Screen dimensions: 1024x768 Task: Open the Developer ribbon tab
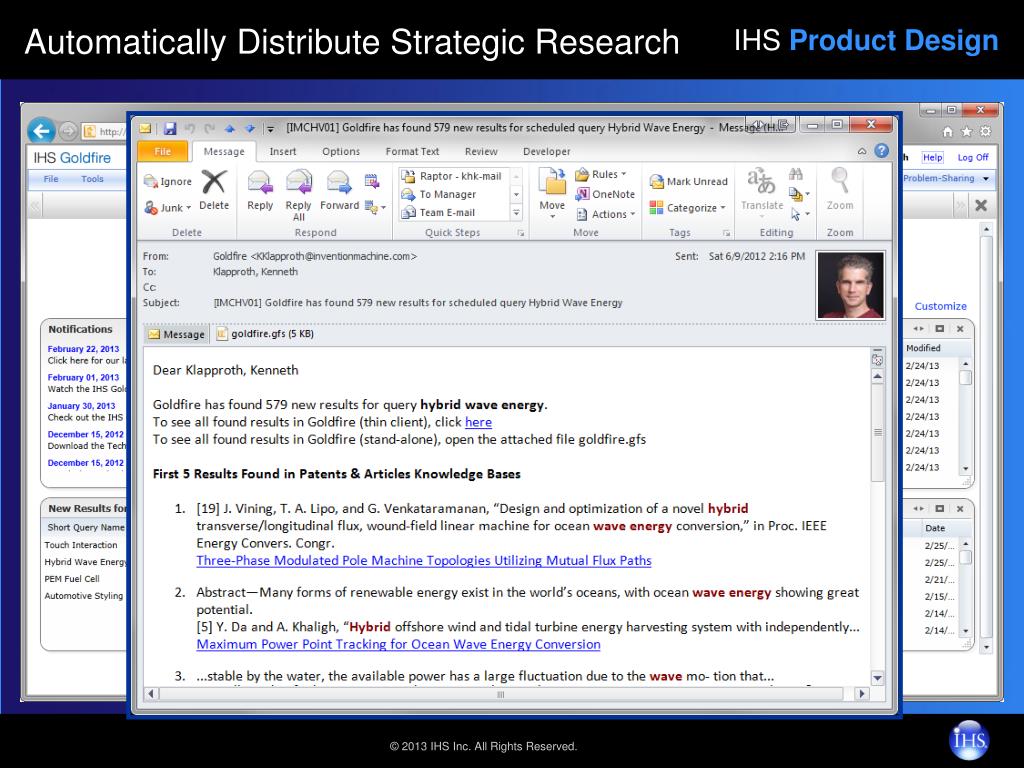[x=547, y=152]
